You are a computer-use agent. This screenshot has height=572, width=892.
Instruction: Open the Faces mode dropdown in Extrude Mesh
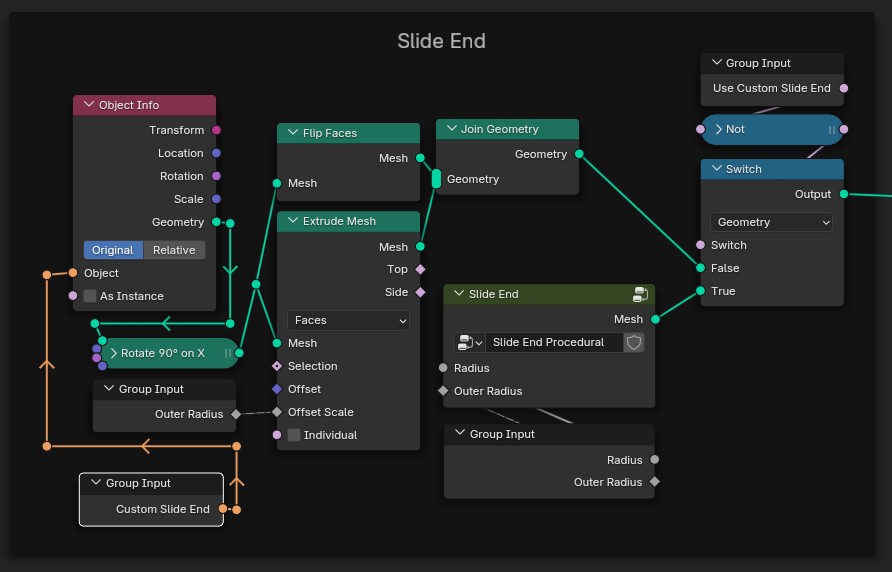[348, 320]
